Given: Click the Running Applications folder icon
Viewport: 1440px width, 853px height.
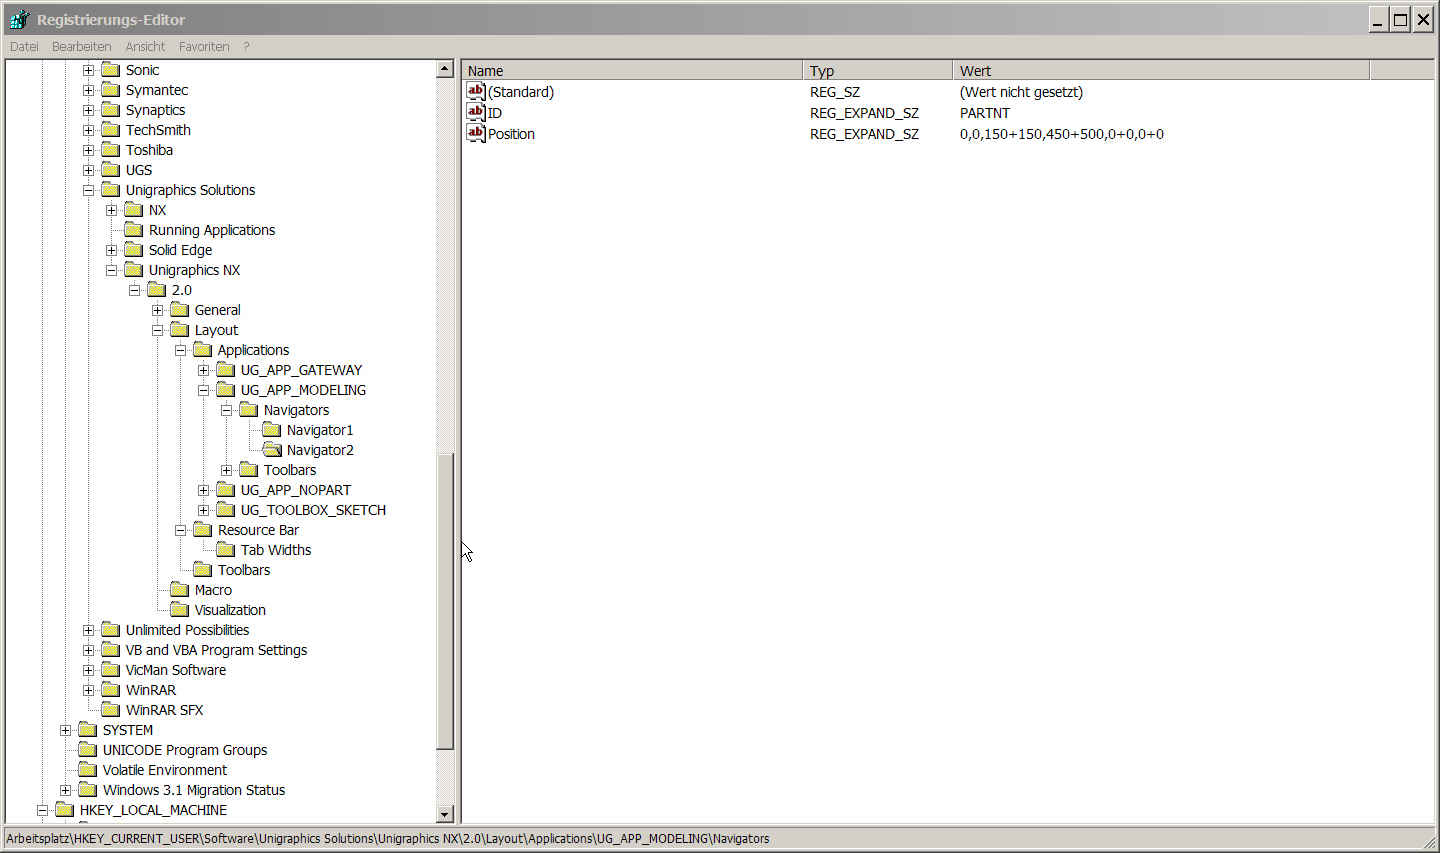Looking at the screenshot, I should coord(134,230).
